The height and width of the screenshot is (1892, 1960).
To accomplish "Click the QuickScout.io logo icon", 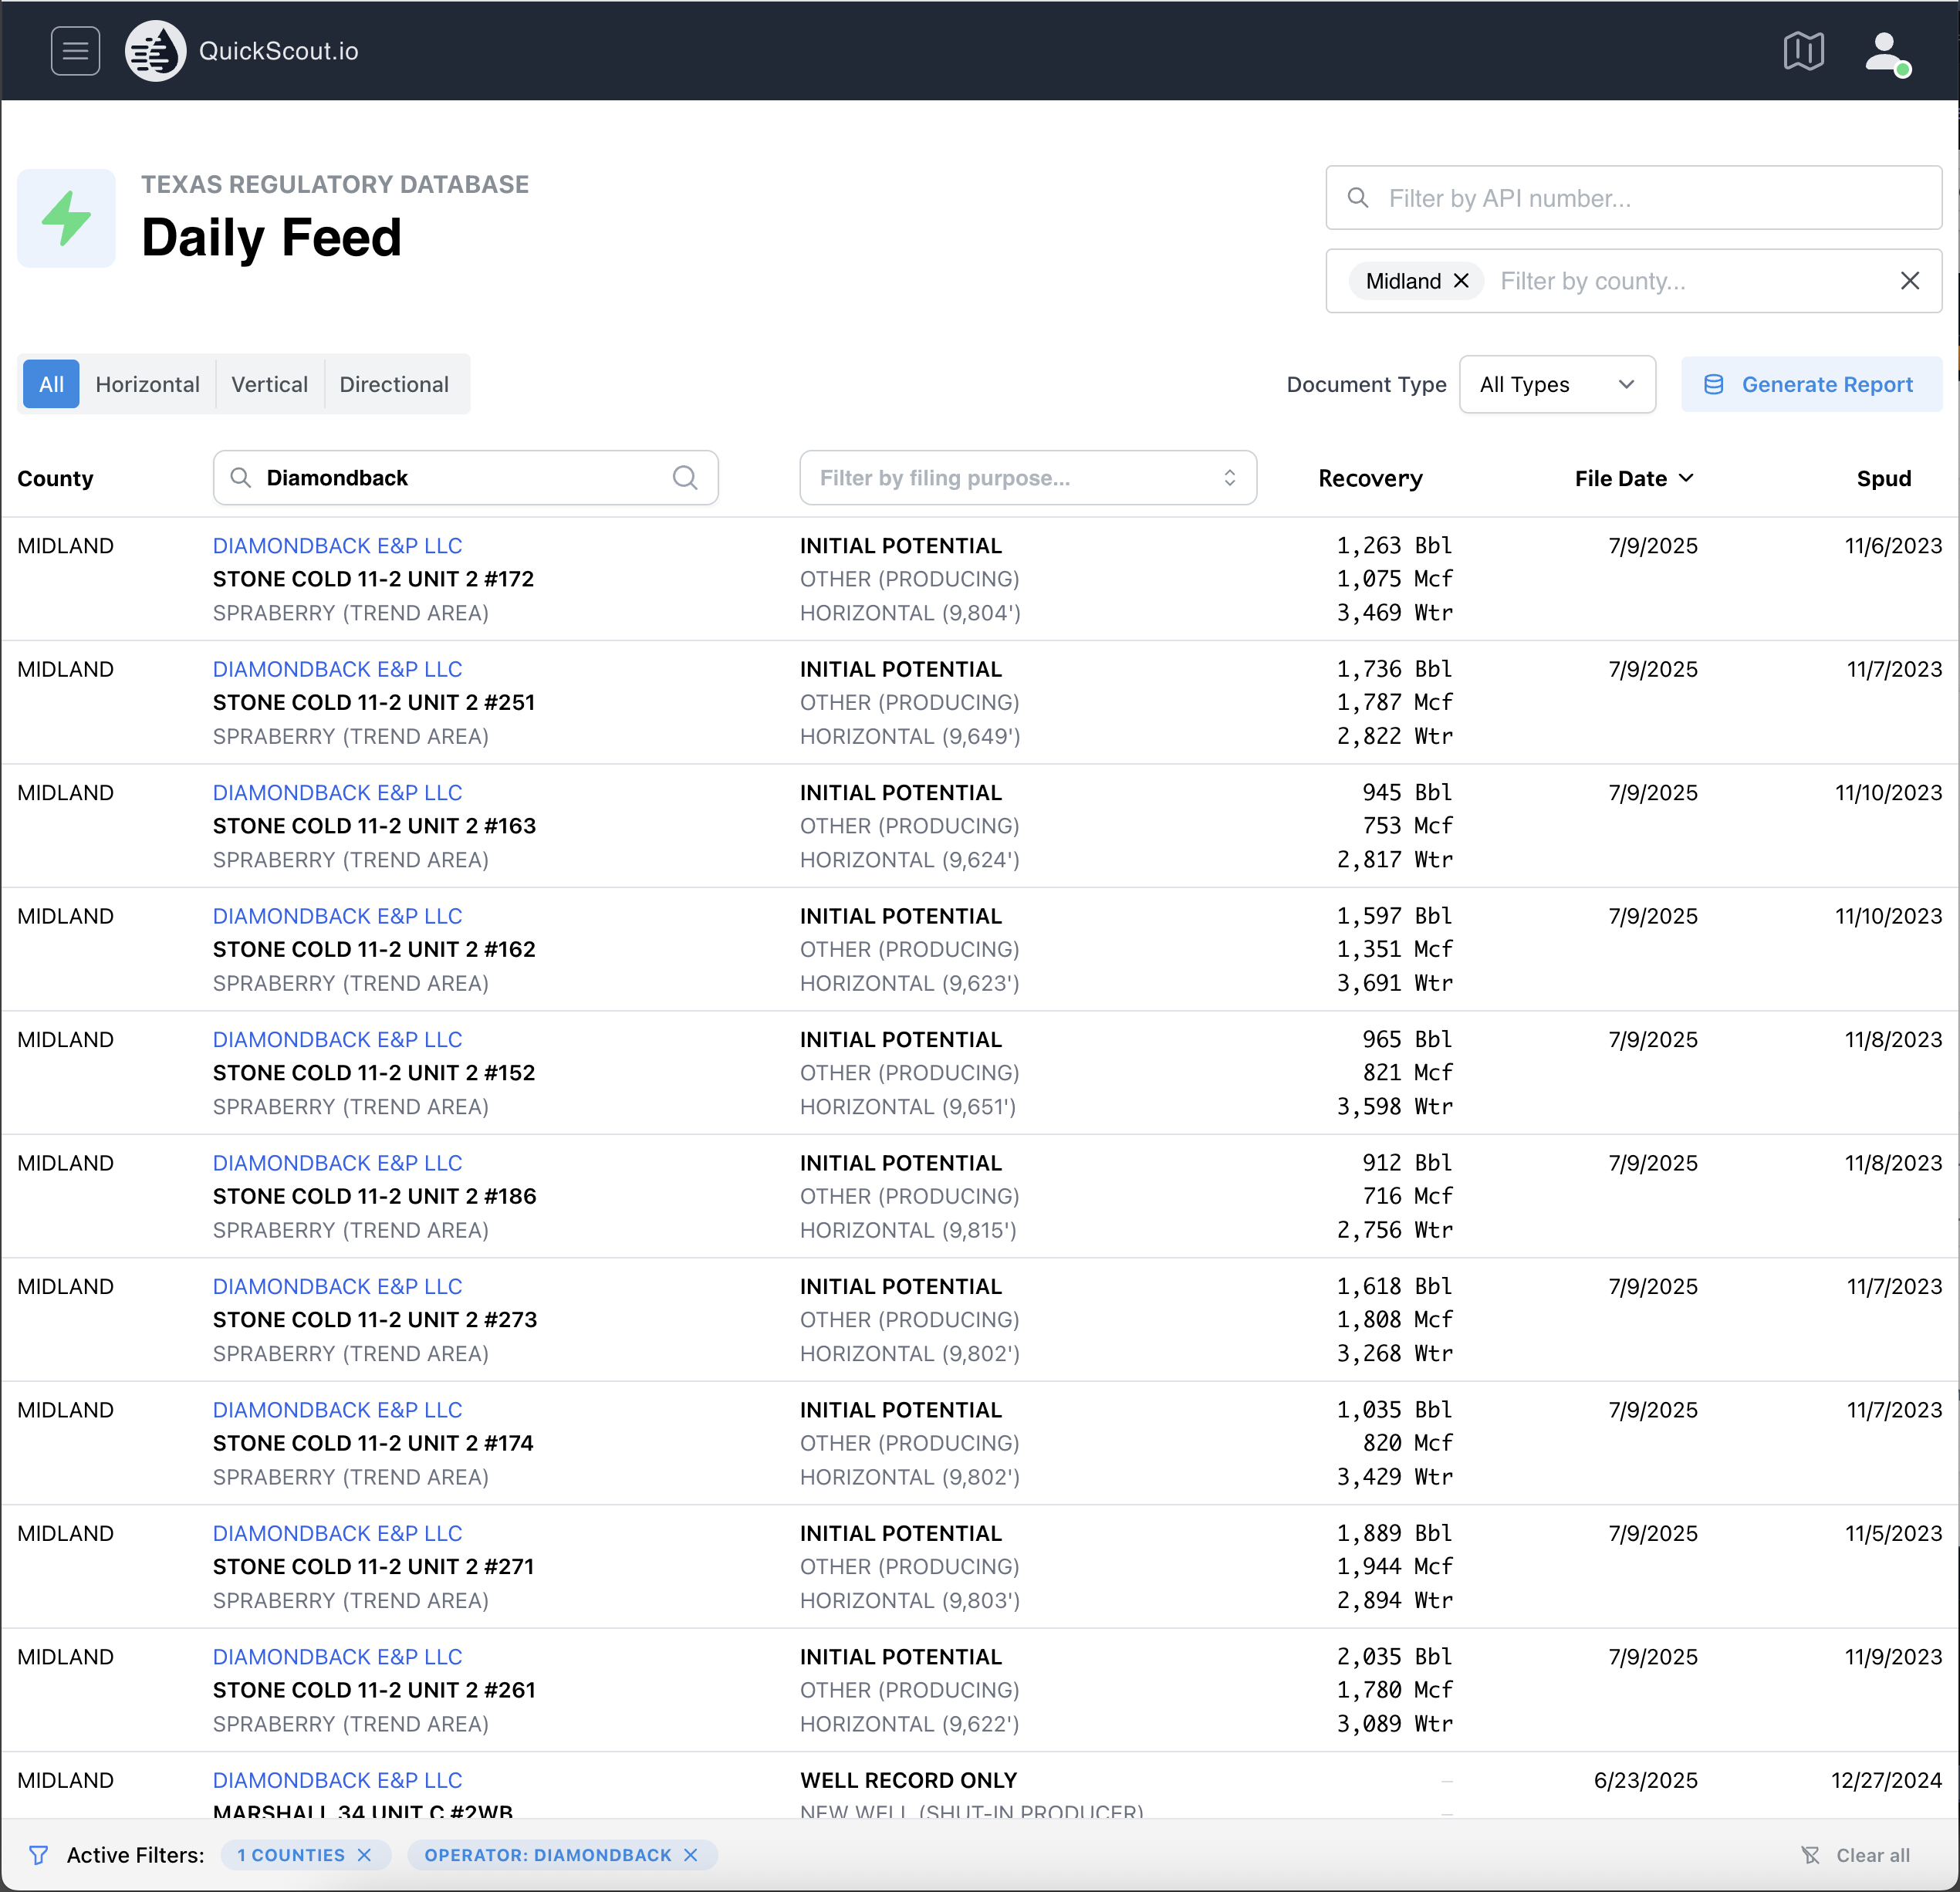I will 155,51.
